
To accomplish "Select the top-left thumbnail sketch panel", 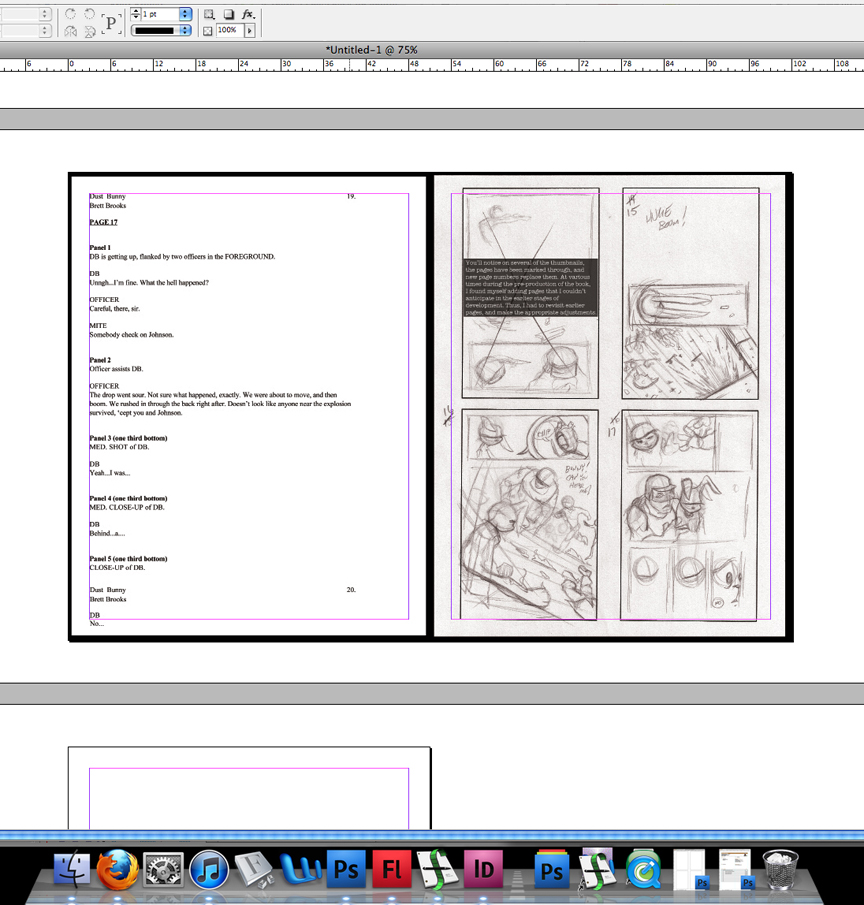I will 530,293.
